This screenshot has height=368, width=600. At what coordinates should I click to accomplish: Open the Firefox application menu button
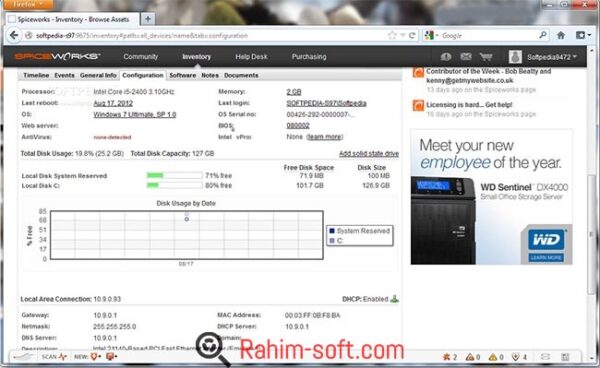pyautogui.click(x=27, y=4)
